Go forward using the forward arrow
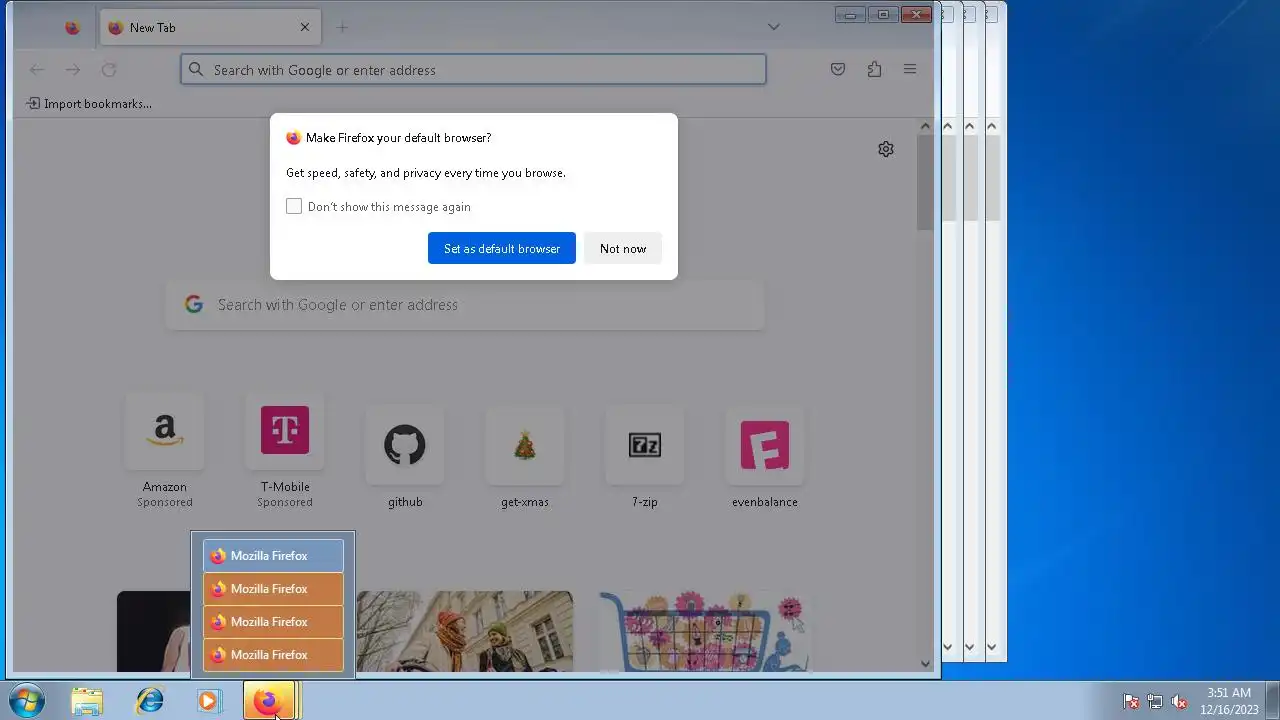 [x=73, y=69]
